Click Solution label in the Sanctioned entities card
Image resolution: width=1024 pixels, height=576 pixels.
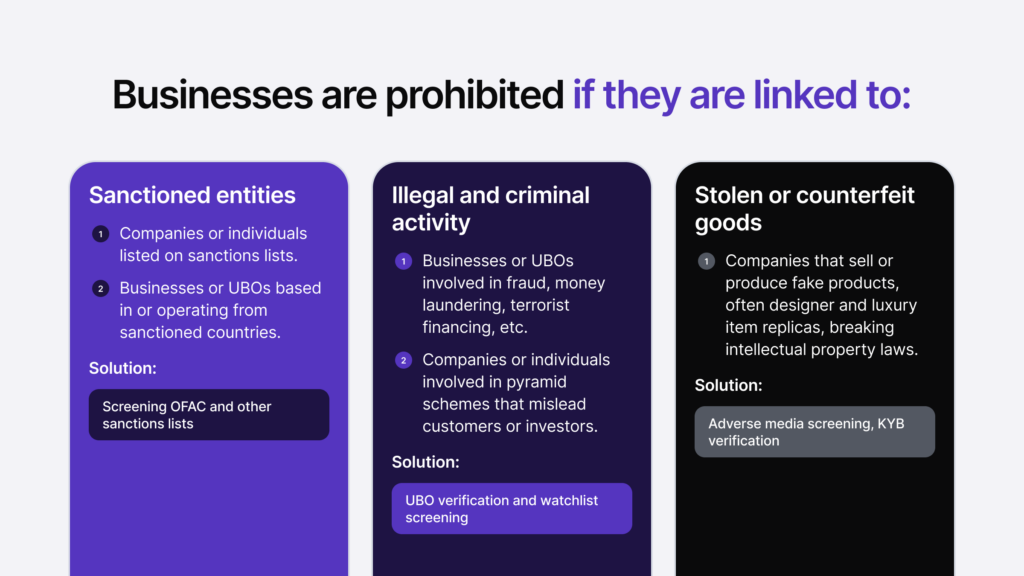[x=123, y=368]
